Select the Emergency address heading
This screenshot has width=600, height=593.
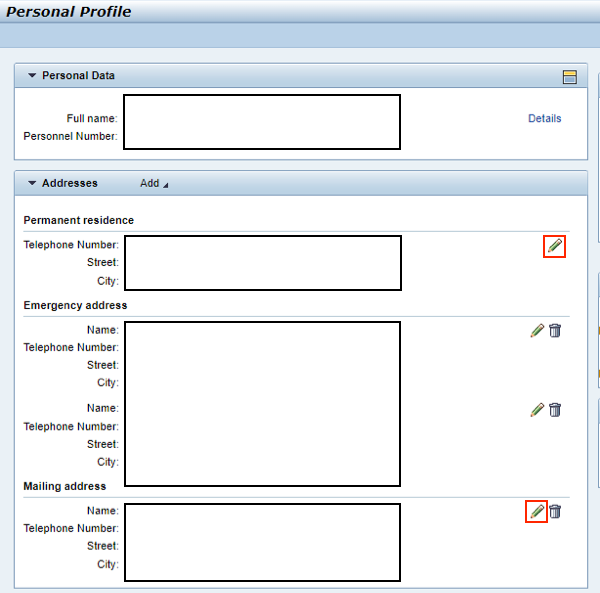coord(75,305)
